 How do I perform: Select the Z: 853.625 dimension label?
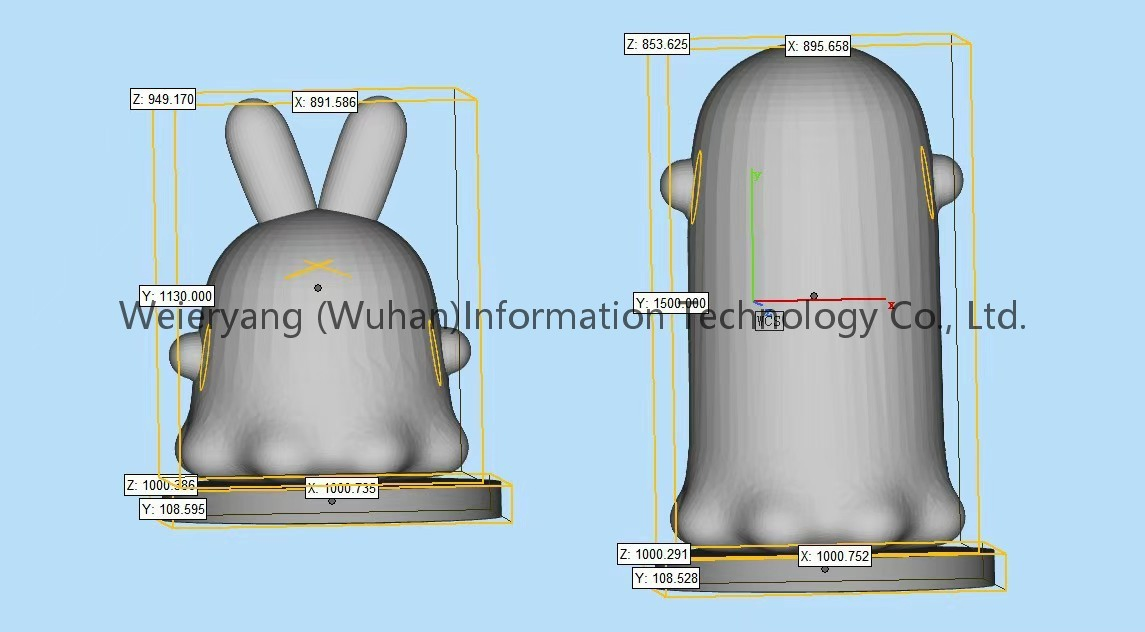coord(657,44)
